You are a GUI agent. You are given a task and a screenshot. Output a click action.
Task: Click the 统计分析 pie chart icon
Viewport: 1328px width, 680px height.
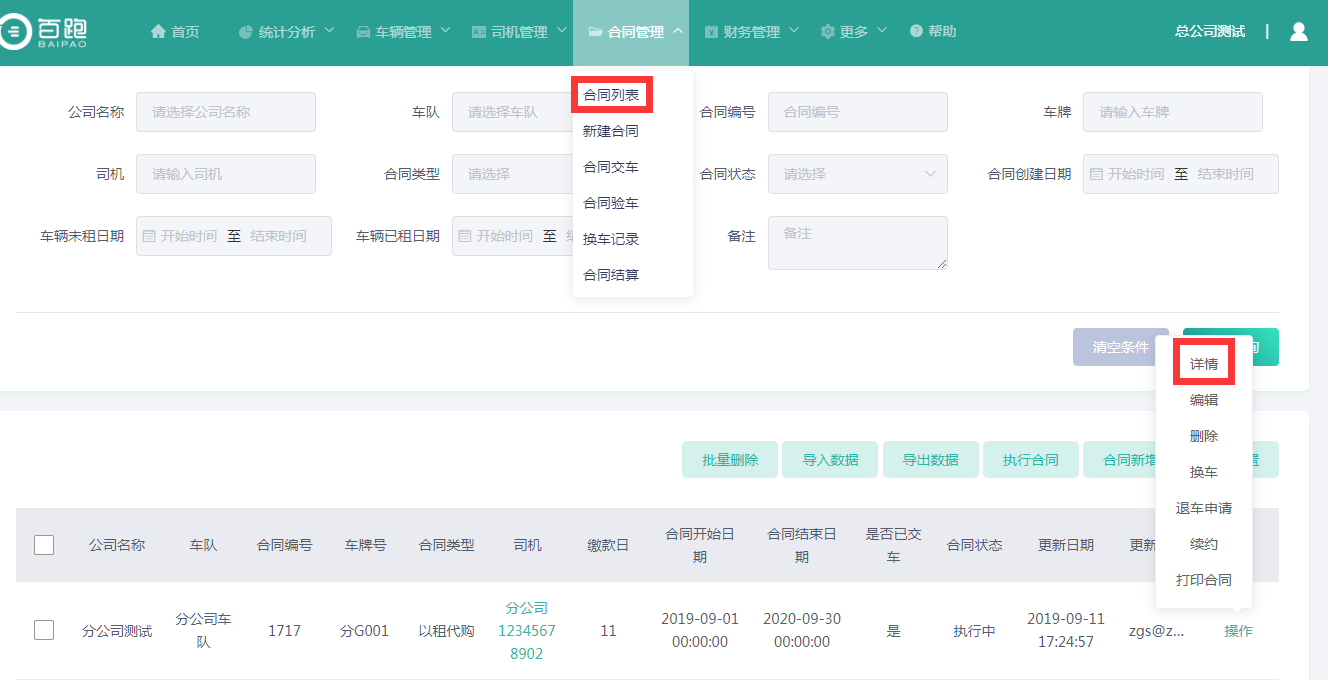pyautogui.click(x=246, y=32)
